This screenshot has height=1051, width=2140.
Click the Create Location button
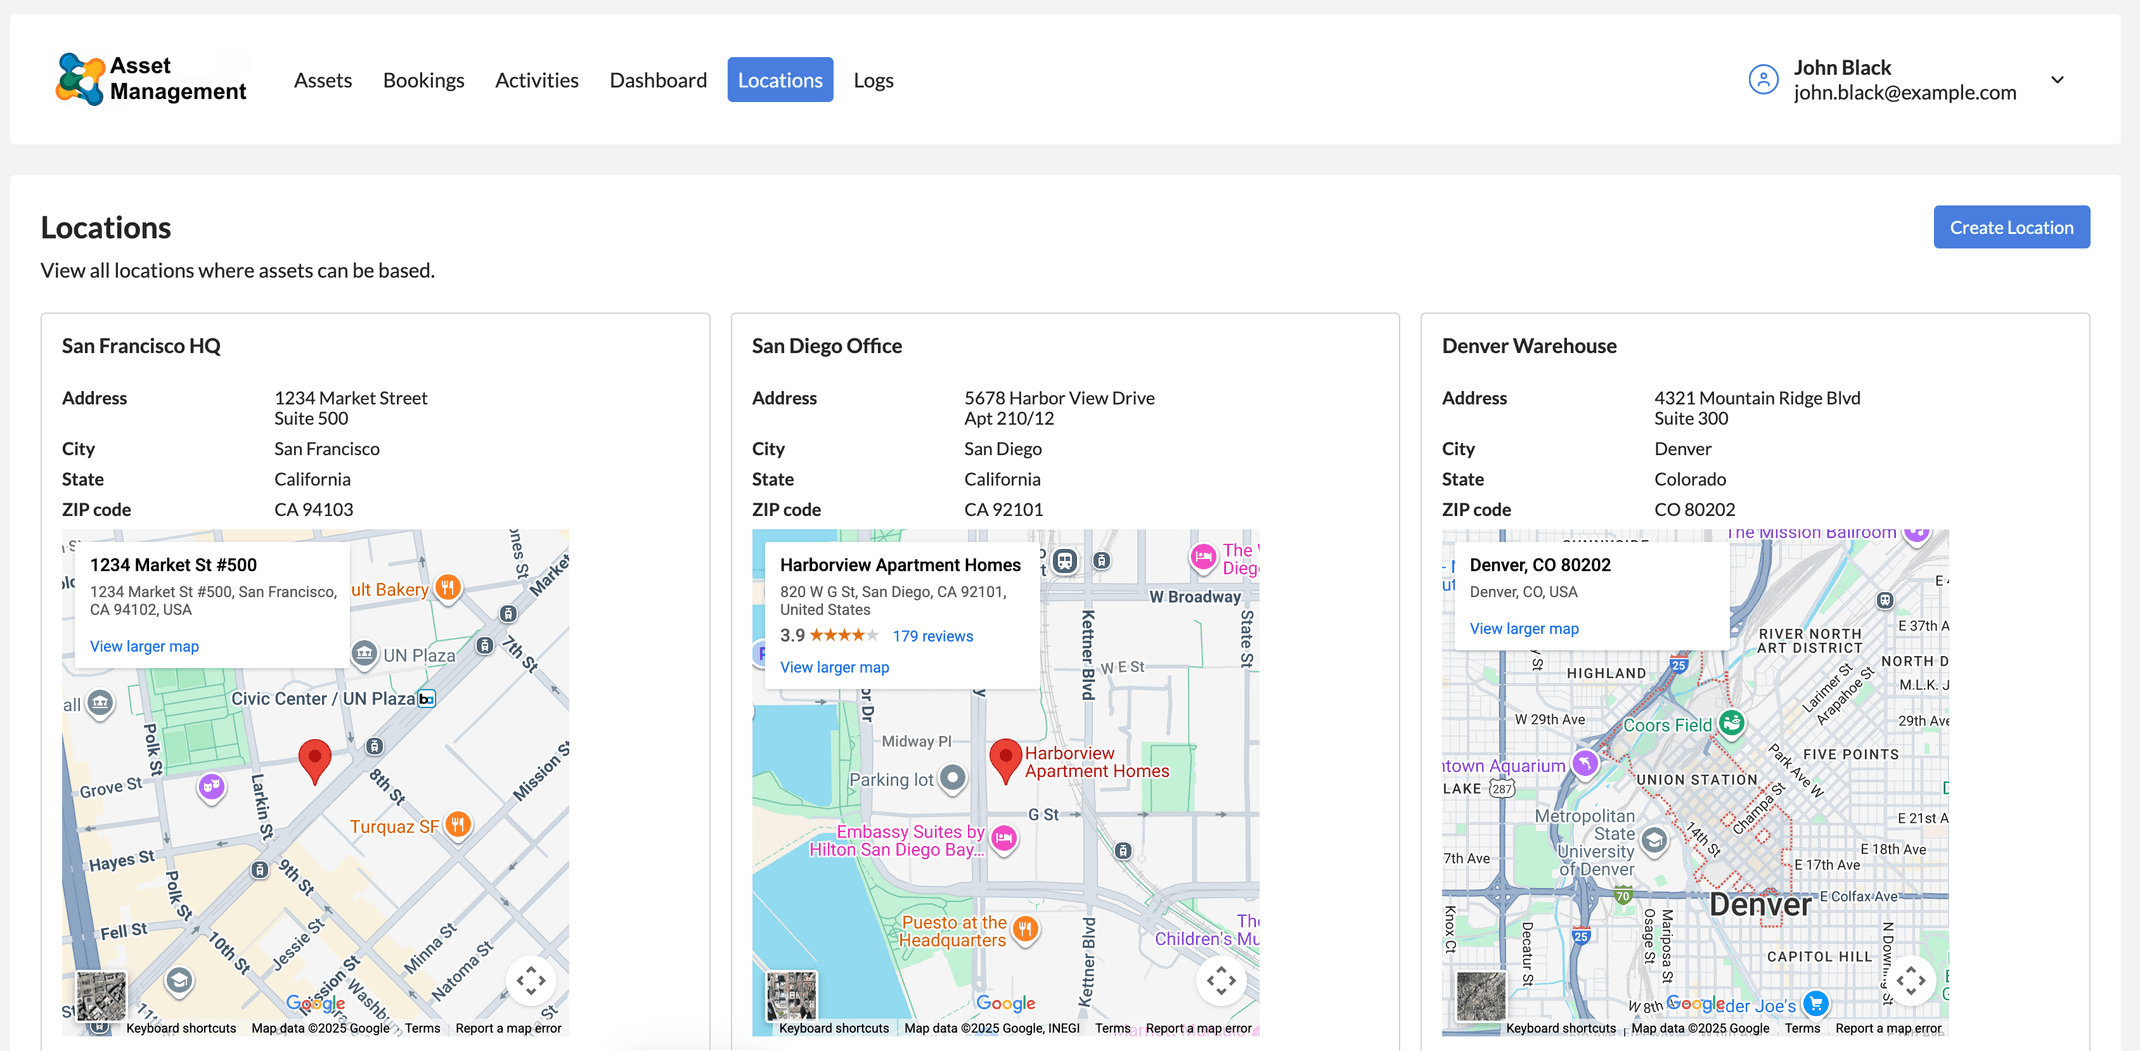pyautogui.click(x=2011, y=227)
